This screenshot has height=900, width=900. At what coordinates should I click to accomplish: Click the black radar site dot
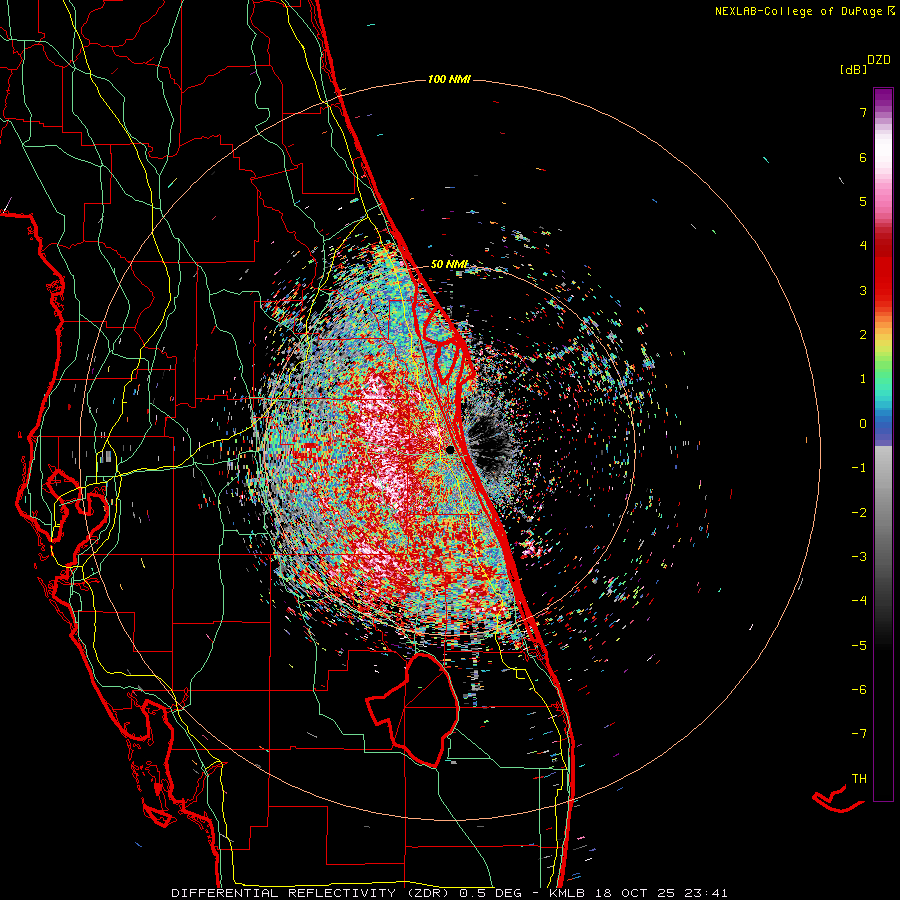(450, 449)
